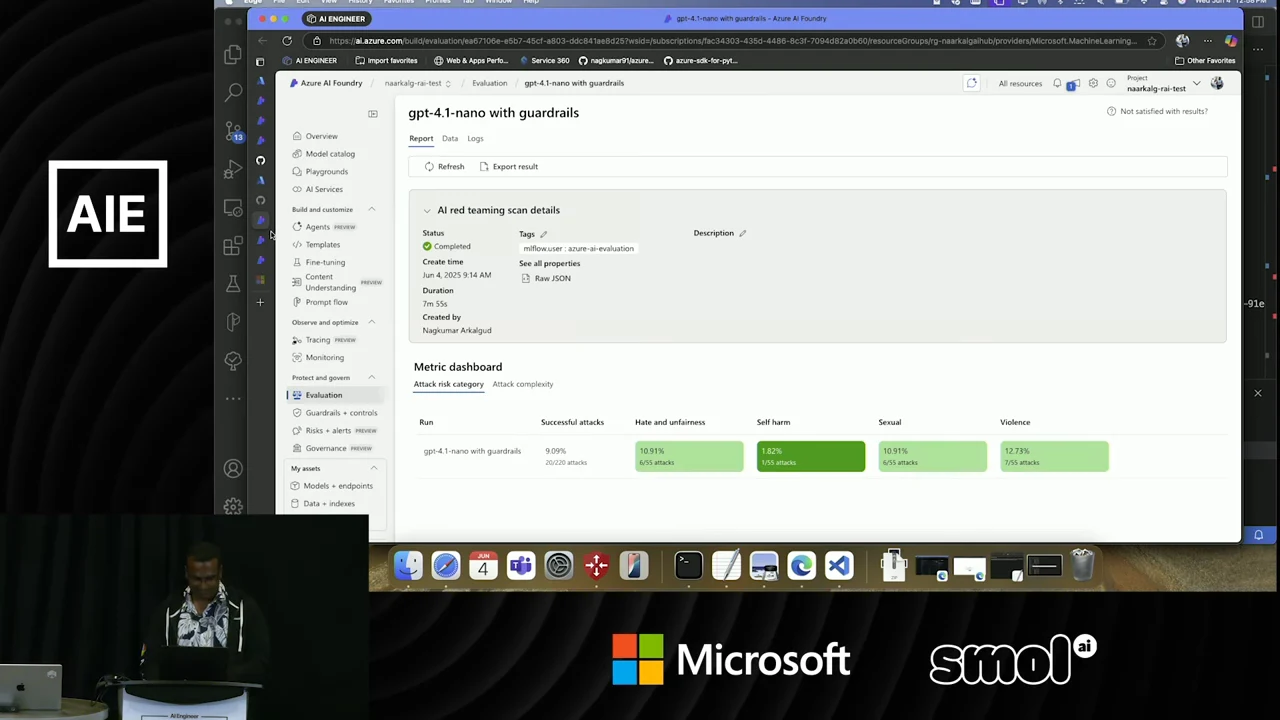Click Self harm 1.82% dark green cell
1280x720 pixels.
click(x=811, y=456)
